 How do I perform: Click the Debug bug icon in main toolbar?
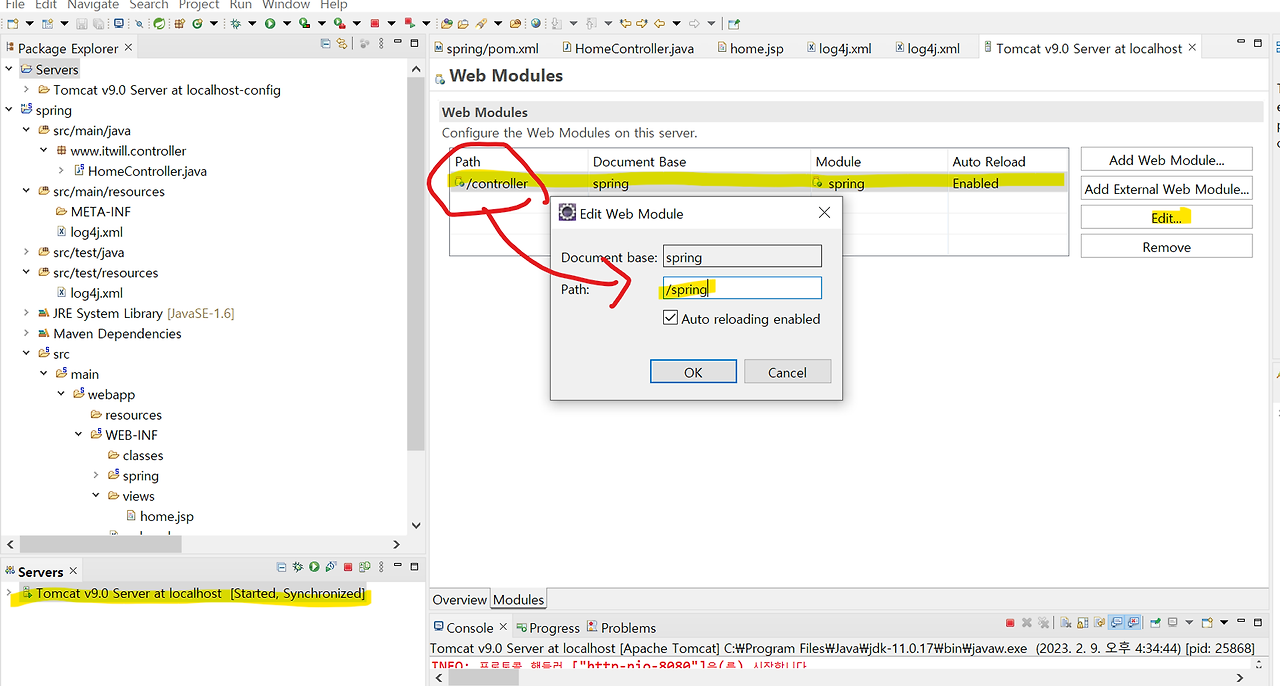point(236,23)
